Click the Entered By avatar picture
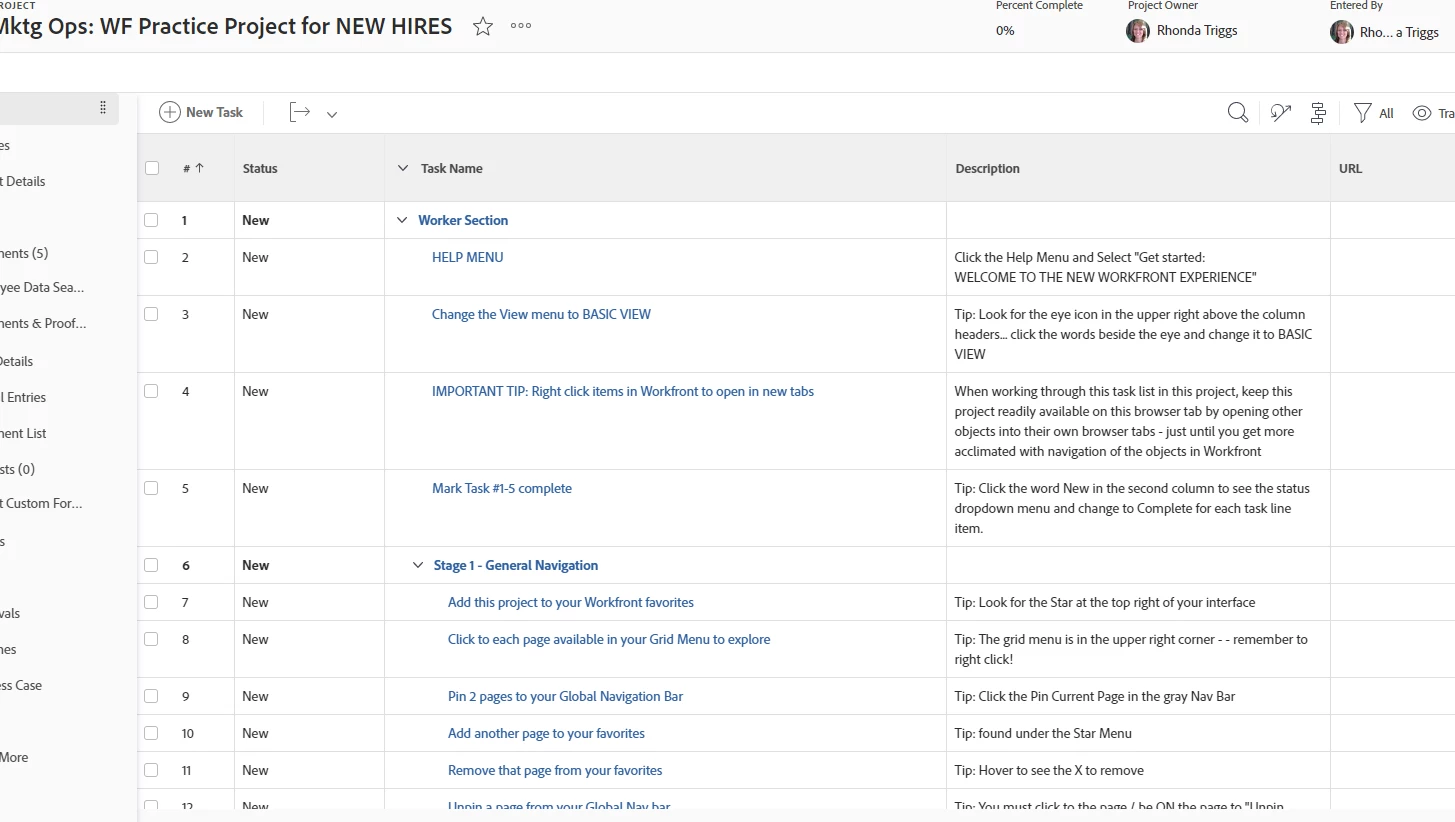The width and height of the screenshot is (1455, 822). point(1342,32)
